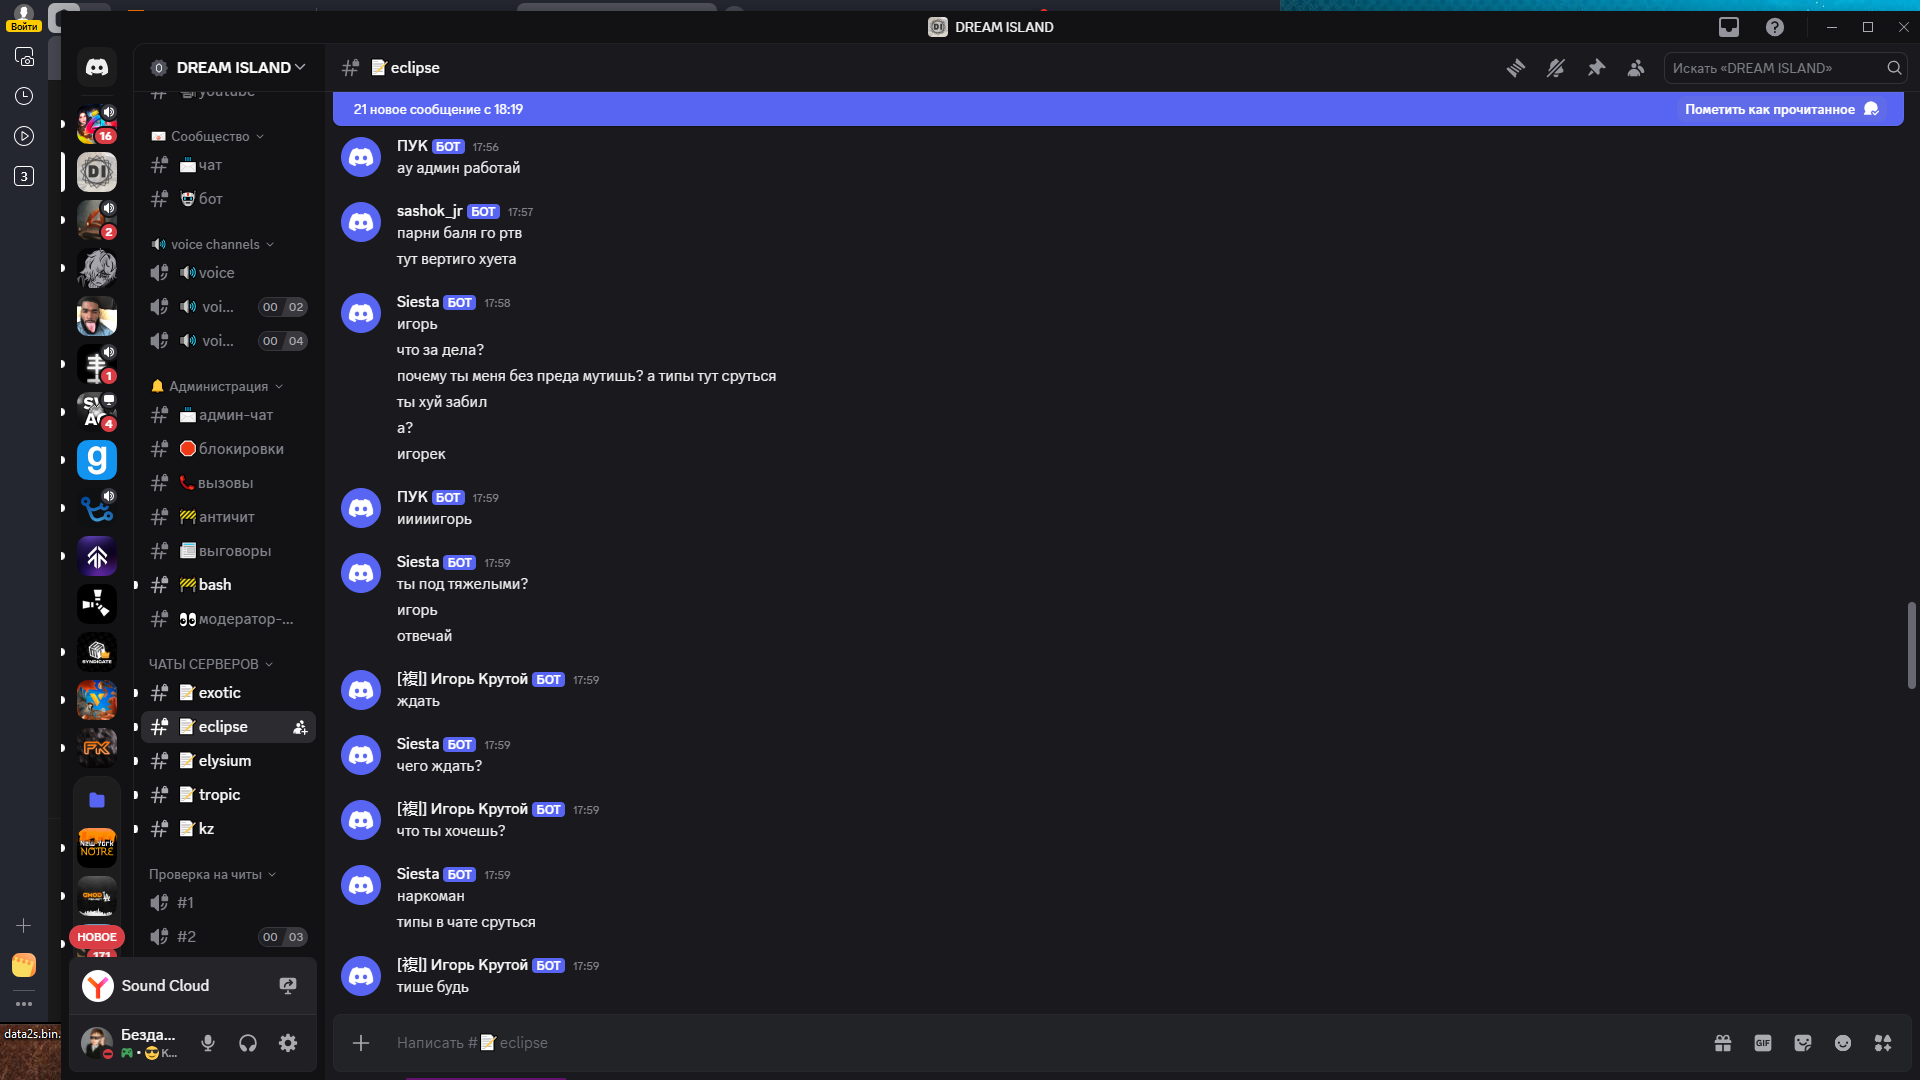Open the GIF picker

1763,1043
